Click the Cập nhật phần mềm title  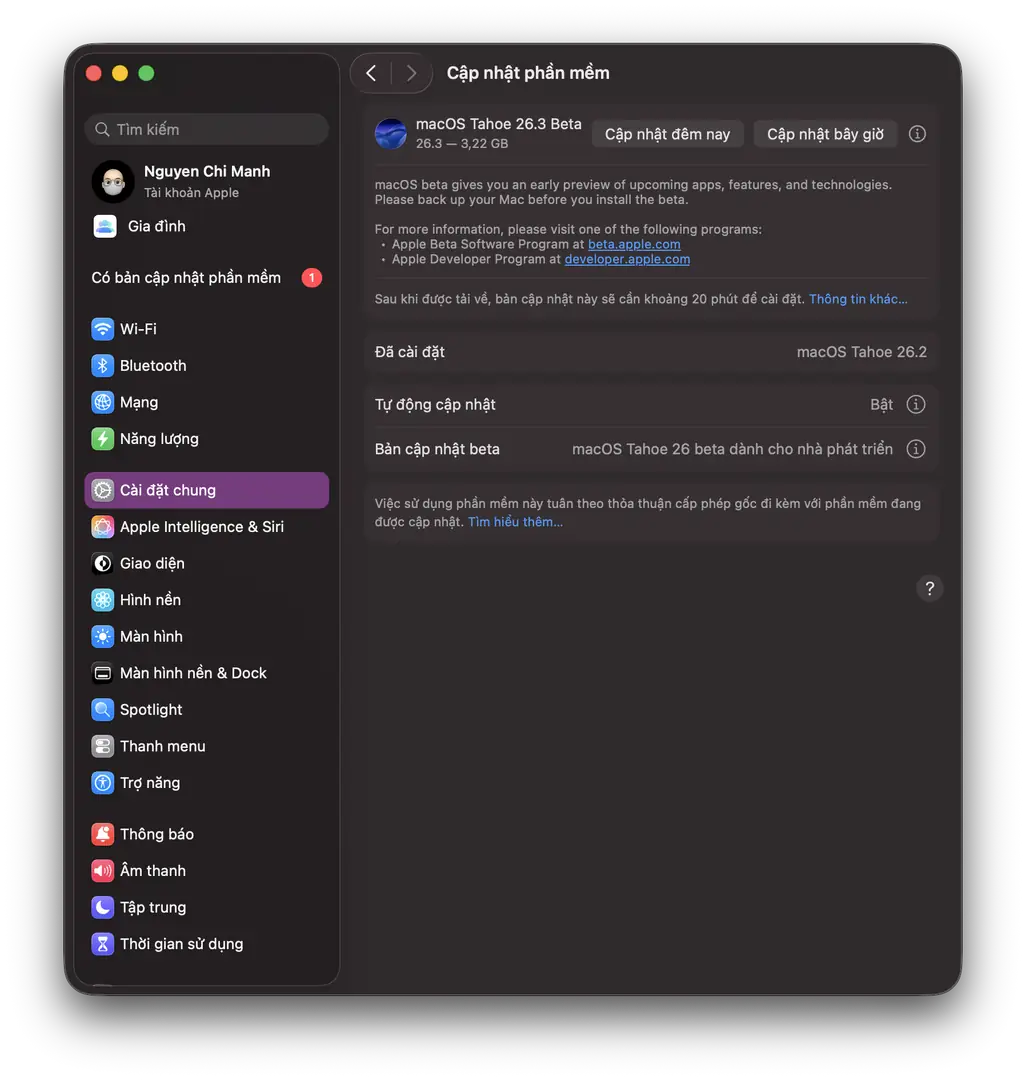[528, 73]
